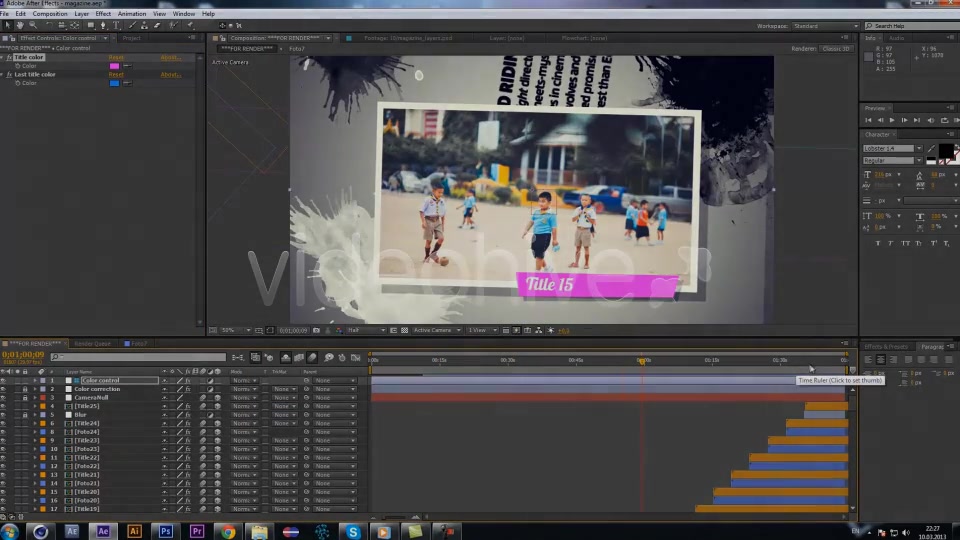Viewport: 960px width, 540px height.
Task: Open the Layer menu
Action: 81,13
